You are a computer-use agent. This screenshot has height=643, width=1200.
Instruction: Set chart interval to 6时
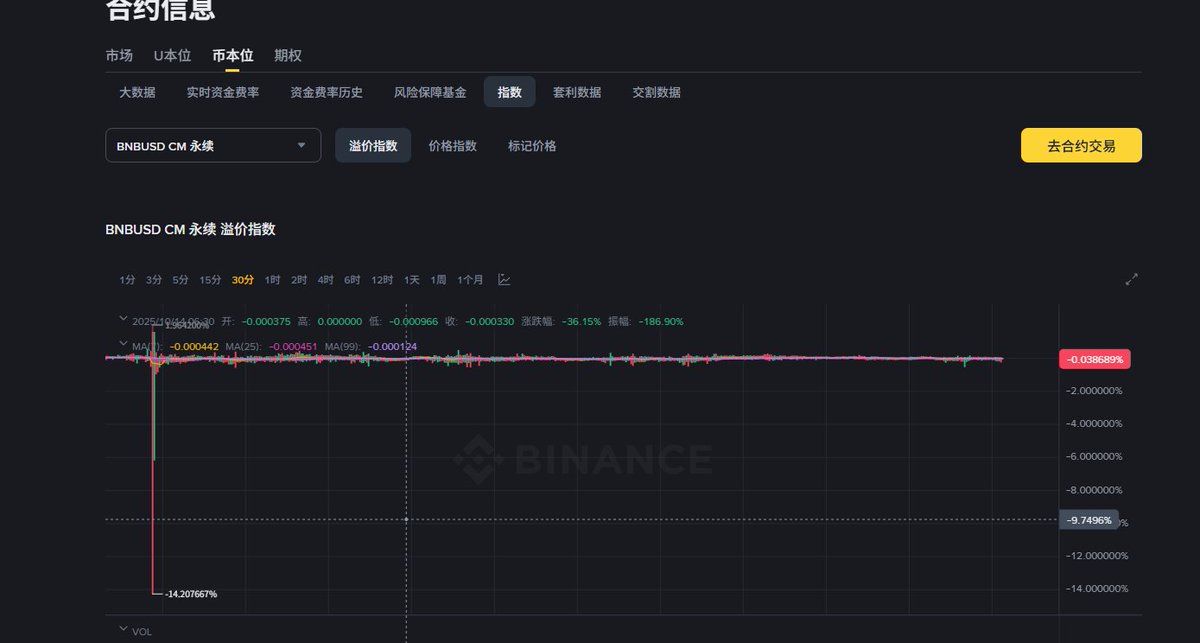pos(352,280)
